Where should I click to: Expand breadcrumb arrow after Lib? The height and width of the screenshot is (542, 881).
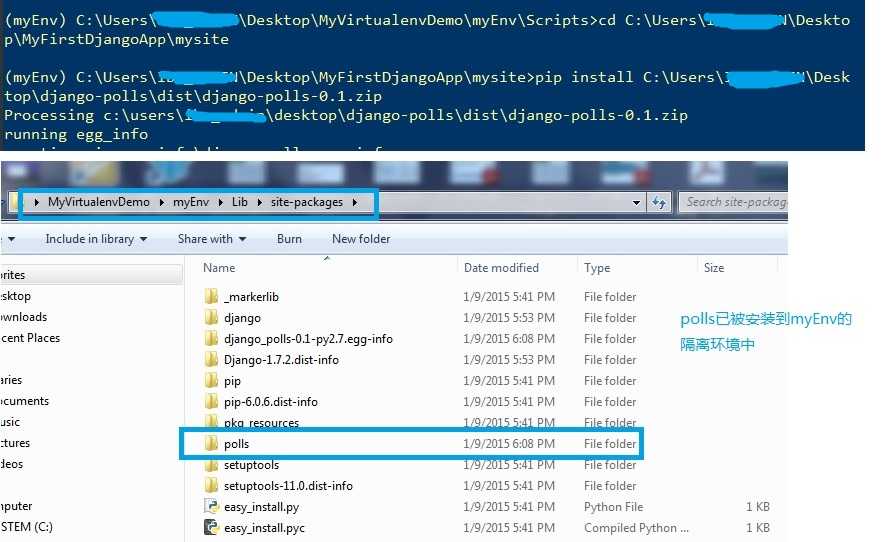point(260,202)
